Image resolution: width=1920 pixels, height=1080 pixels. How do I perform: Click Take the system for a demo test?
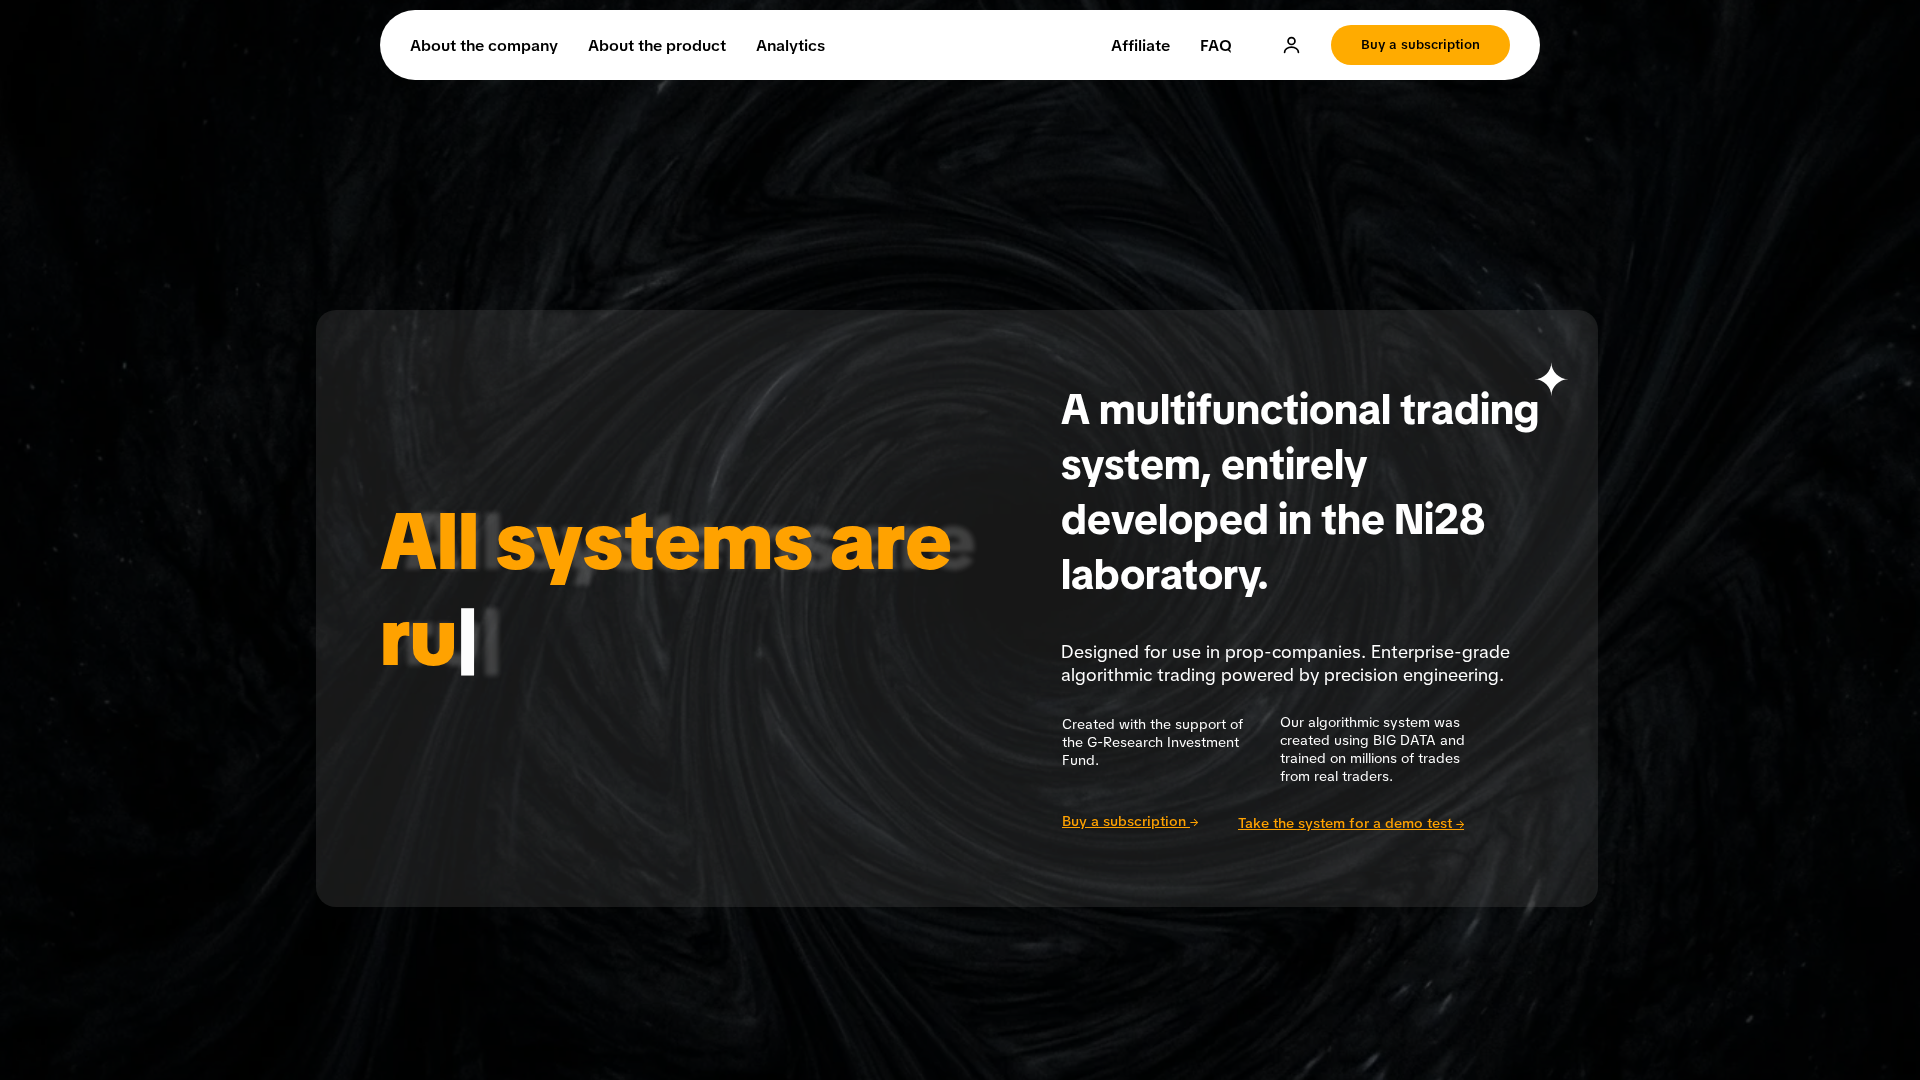[1351, 823]
